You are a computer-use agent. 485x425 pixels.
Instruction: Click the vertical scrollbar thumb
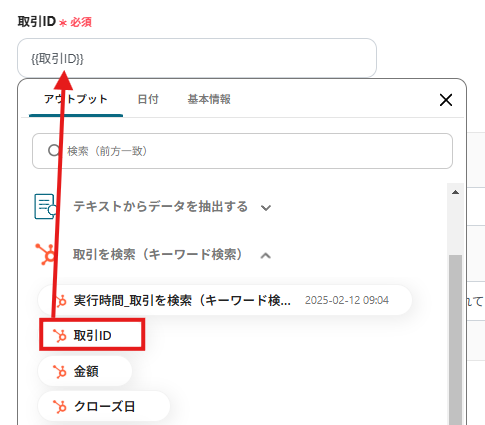click(x=455, y=340)
